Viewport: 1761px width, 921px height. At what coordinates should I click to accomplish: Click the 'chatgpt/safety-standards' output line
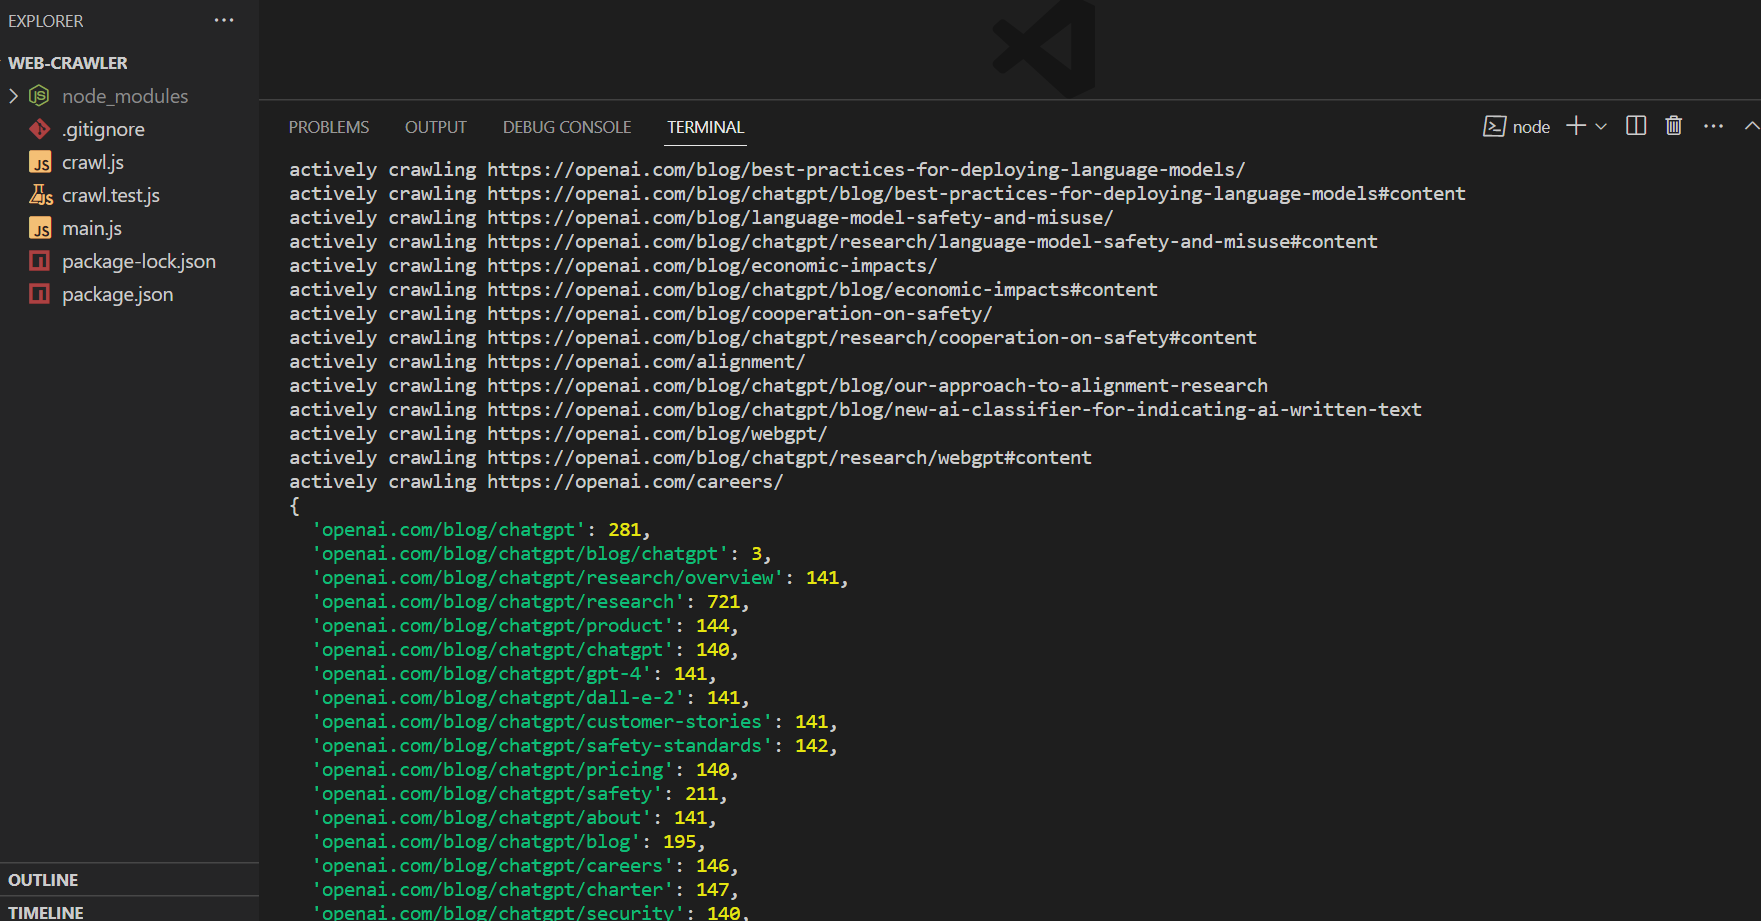pos(574,746)
